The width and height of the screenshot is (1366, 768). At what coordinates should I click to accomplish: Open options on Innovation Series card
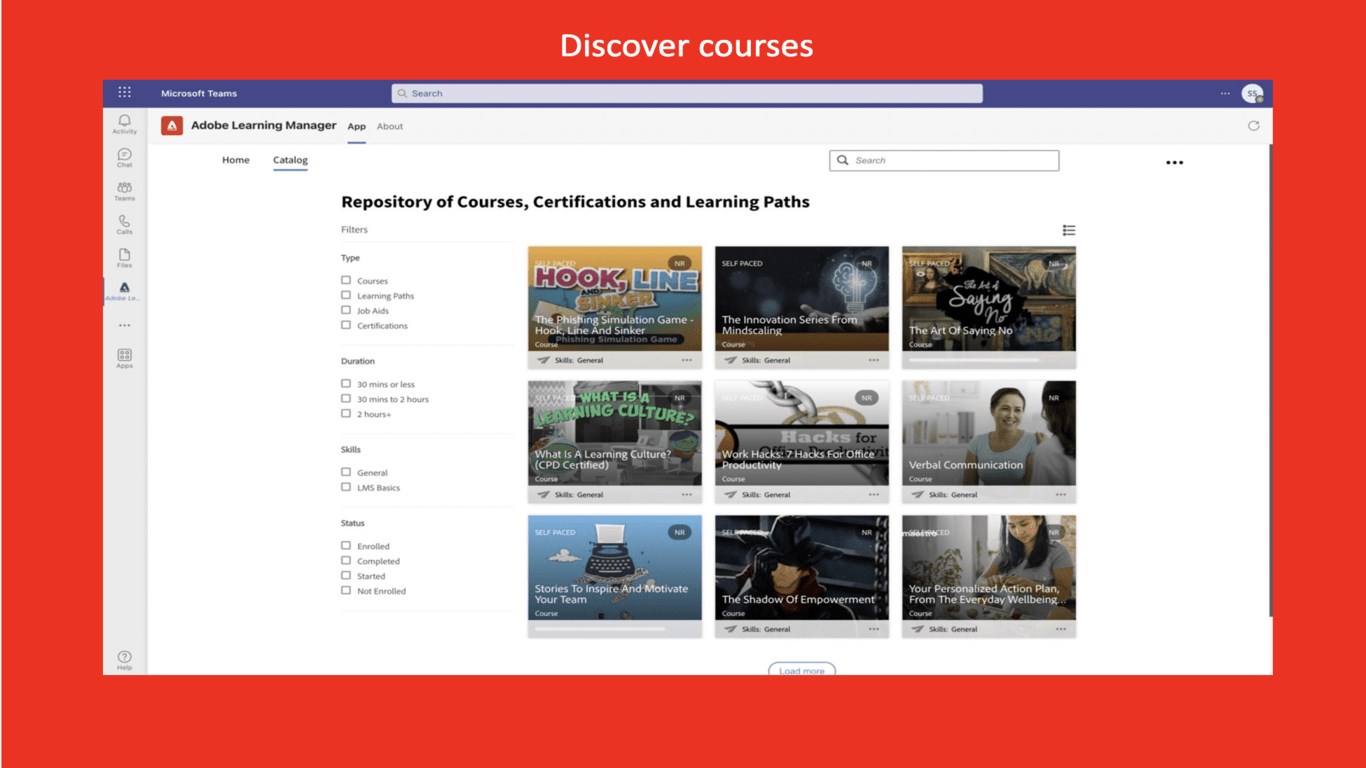point(873,360)
